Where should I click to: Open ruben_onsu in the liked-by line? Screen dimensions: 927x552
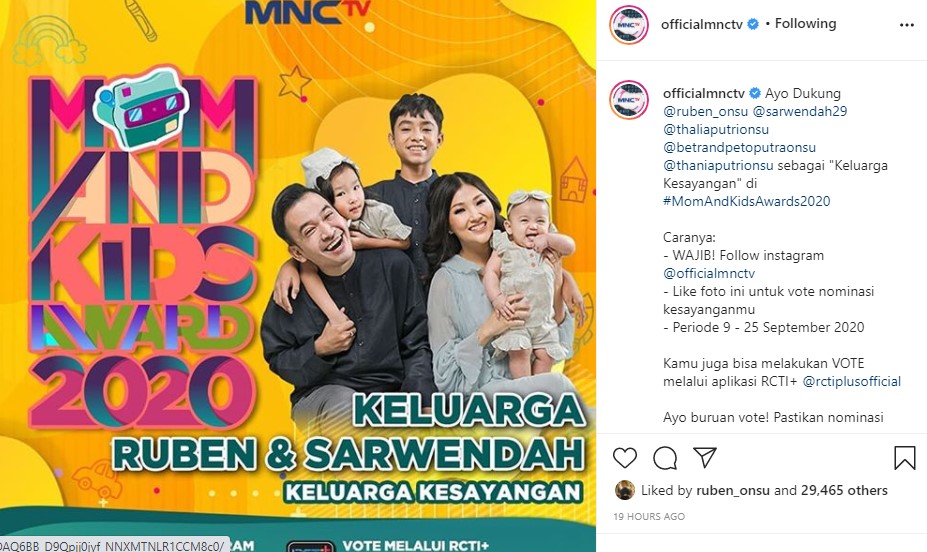coord(733,491)
